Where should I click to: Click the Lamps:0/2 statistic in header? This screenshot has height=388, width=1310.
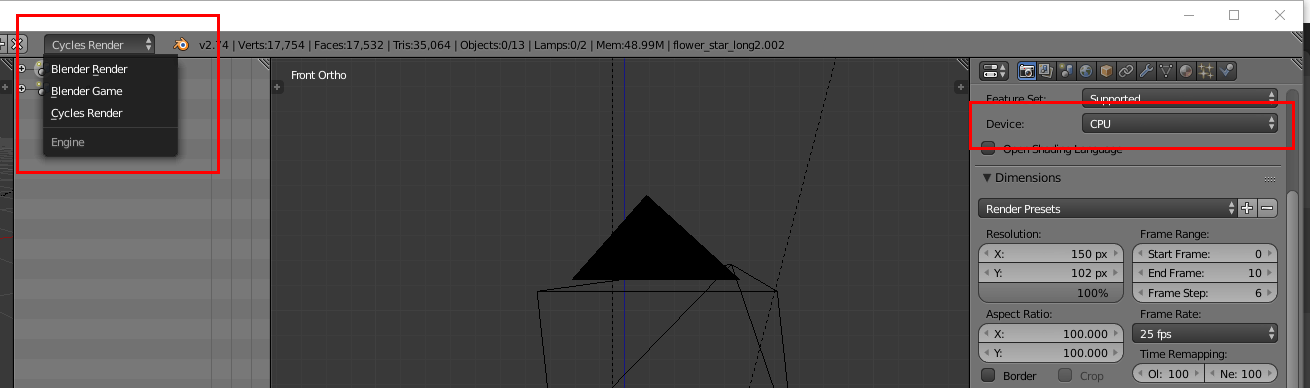click(x=561, y=45)
